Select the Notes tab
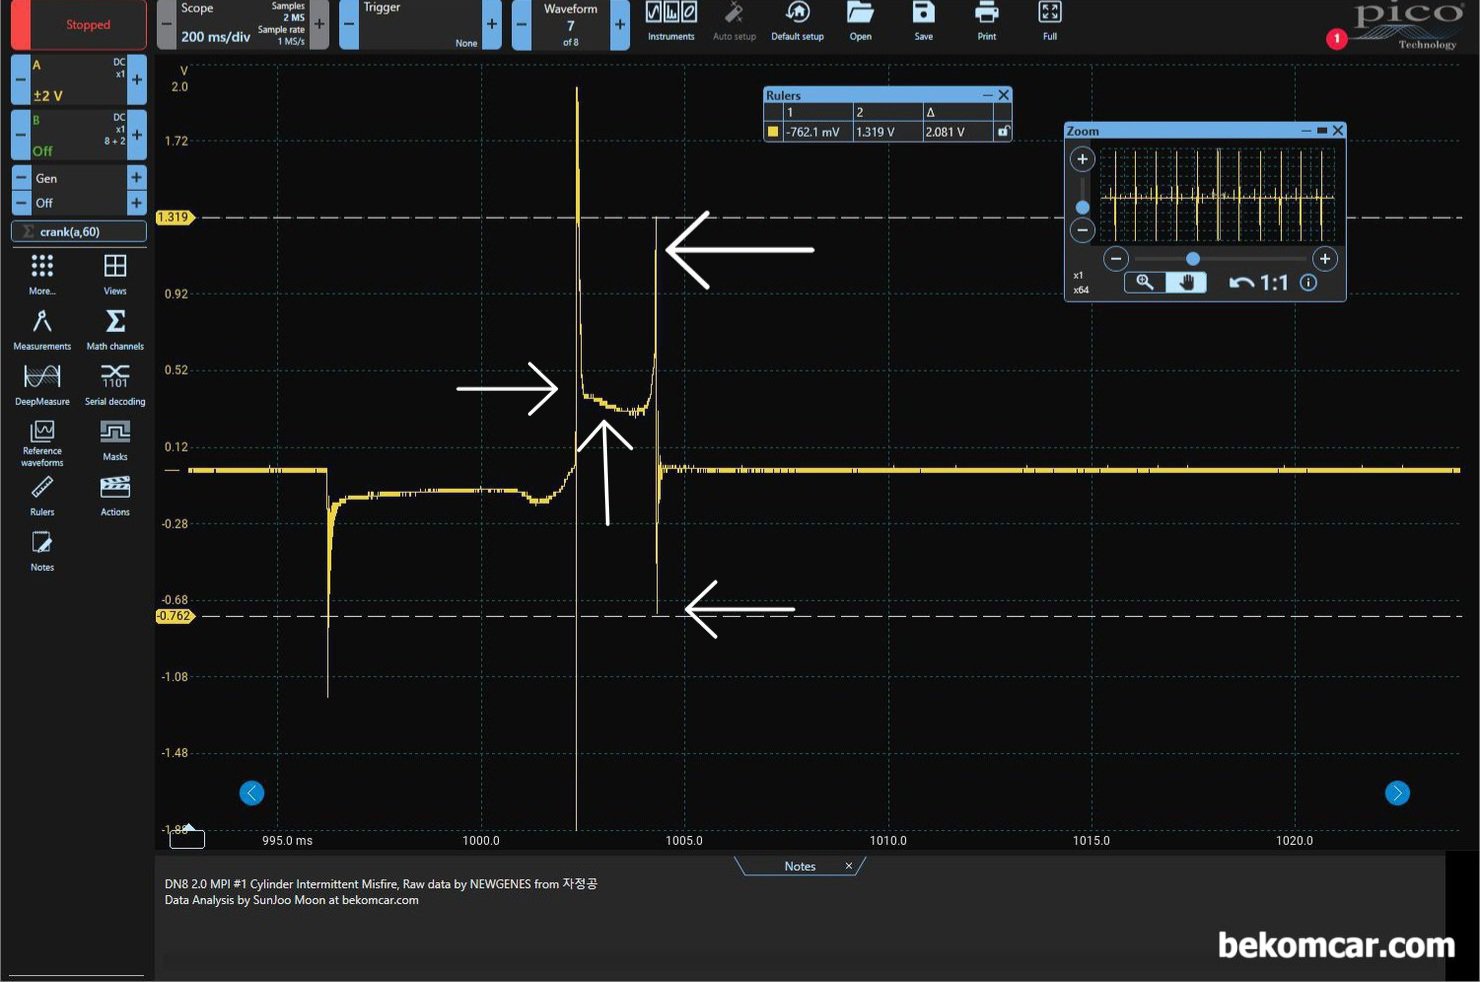This screenshot has width=1480, height=982. click(800, 866)
